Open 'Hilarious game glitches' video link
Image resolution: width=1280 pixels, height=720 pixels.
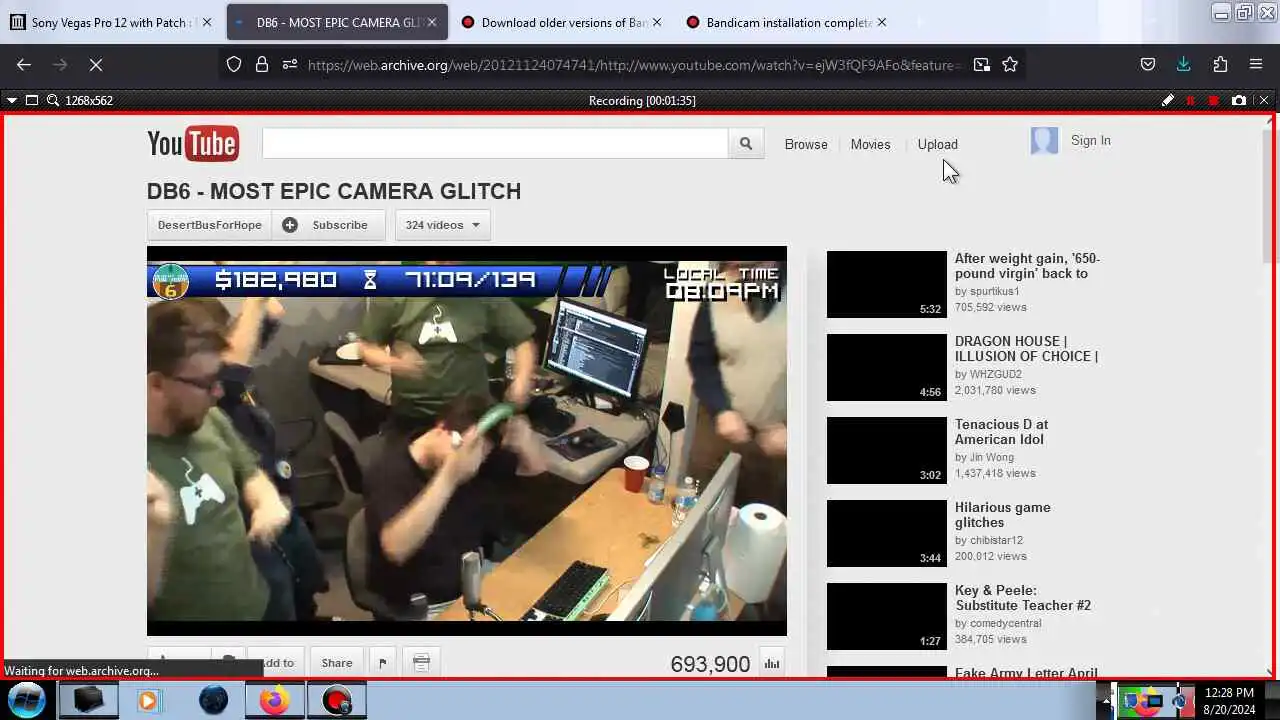click(x=1003, y=515)
